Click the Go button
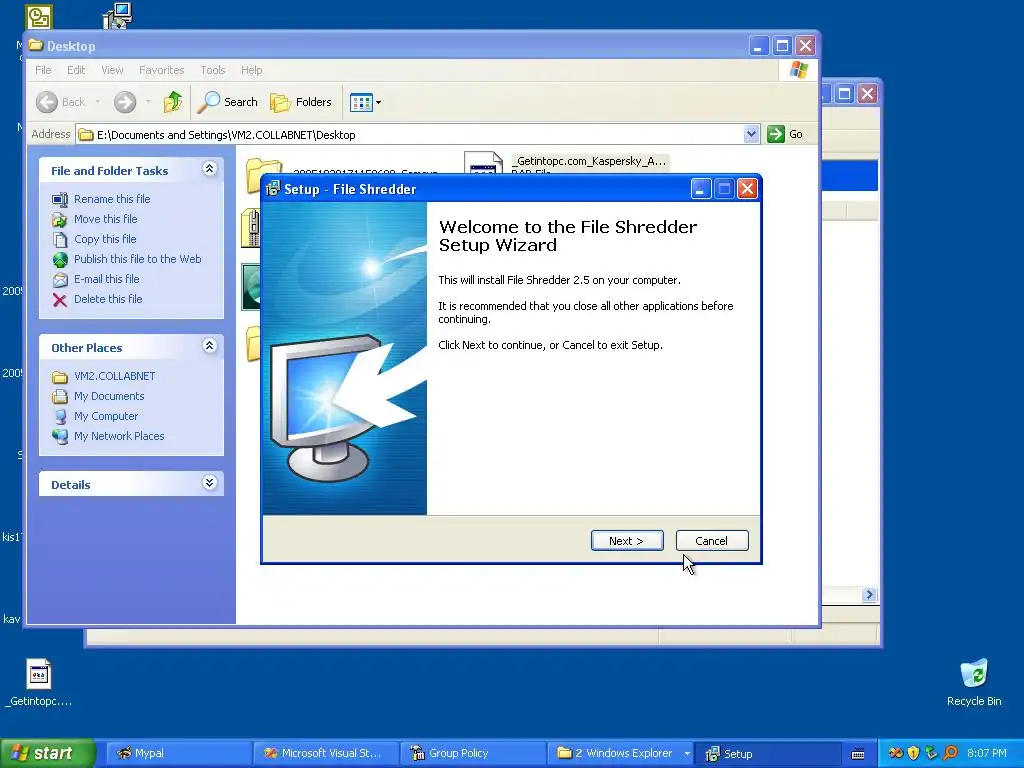Image resolution: width=1024 pixels, height=768 pixels. (x=786, y=134)
